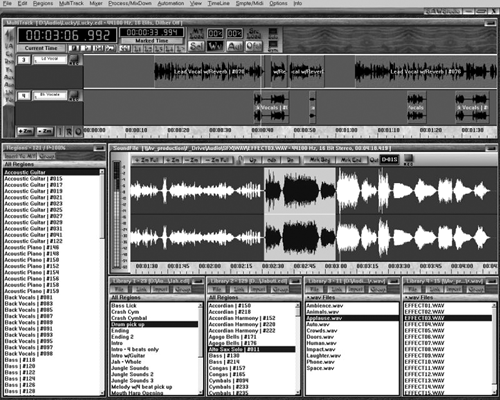Viewport: 500px width, 400px height.
Task: Arm the REC icon on Ld Vocal track
Action: point(74,60)
